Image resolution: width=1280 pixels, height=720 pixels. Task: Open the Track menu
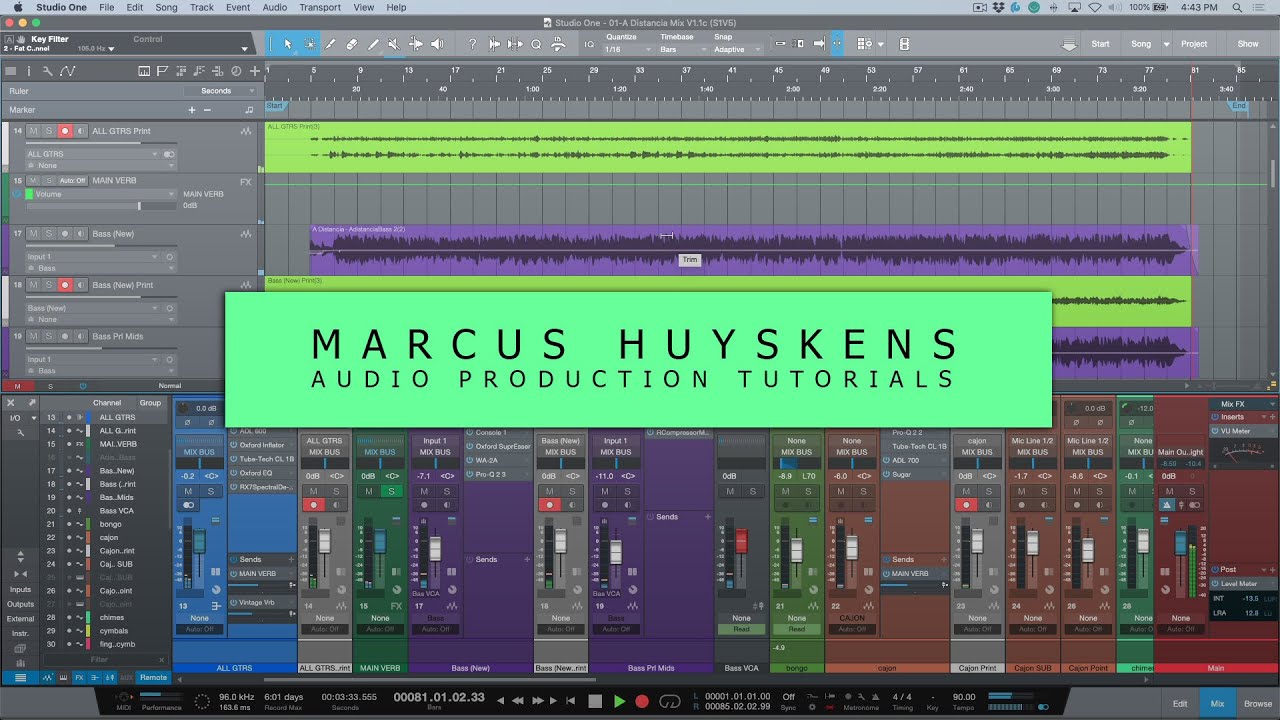pyautogui.click(x=202, y=7)
